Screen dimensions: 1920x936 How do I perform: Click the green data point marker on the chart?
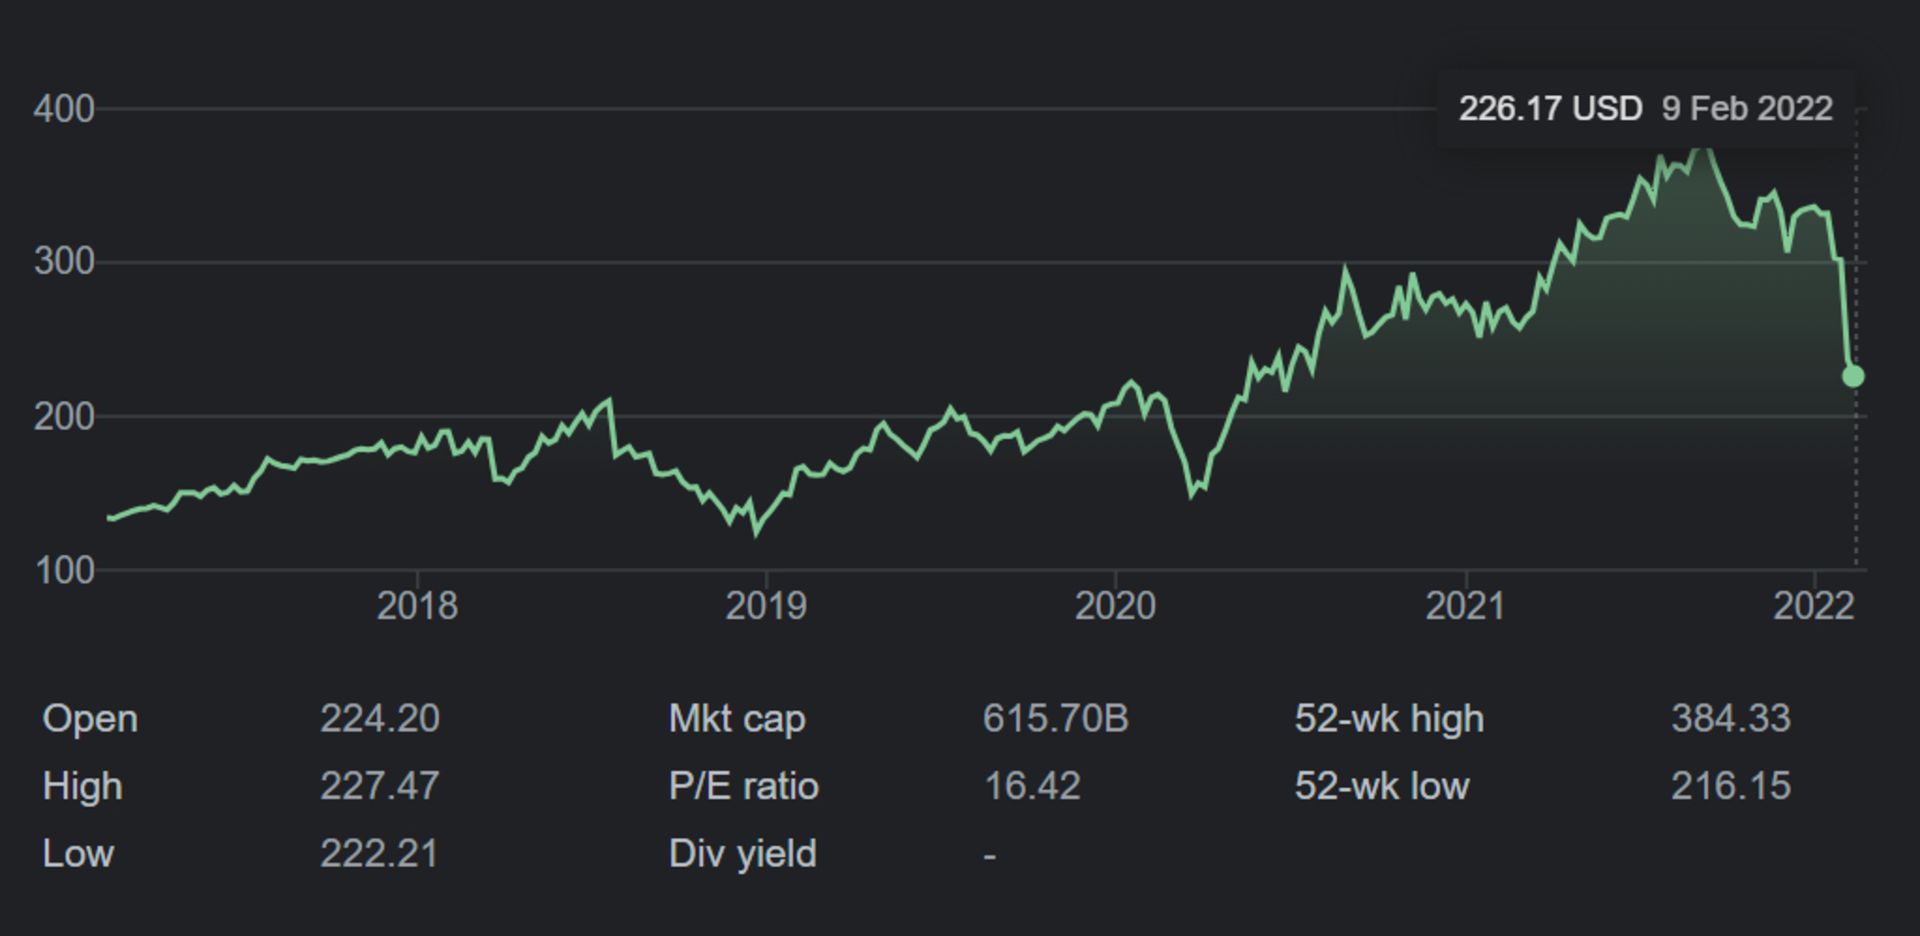1853,376
